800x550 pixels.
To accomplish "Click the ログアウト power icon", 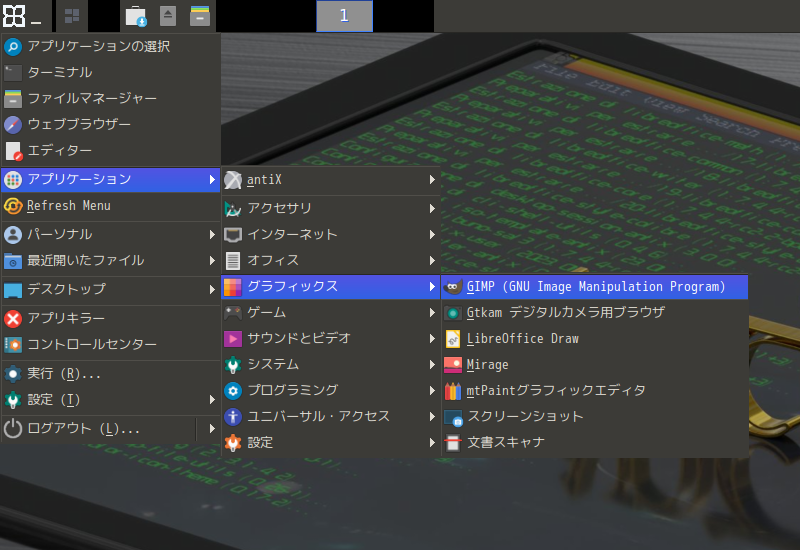I will 13,429.
